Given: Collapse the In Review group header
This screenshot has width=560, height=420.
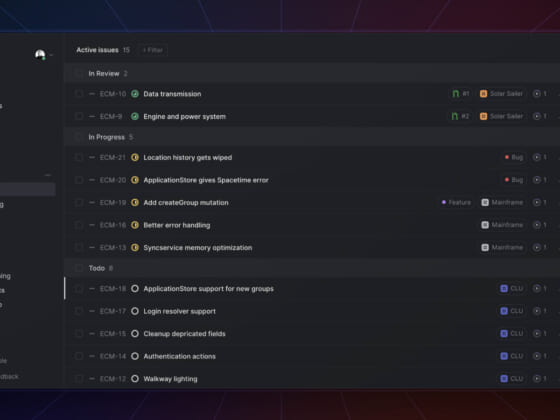Looking at the screenshot, I should [312, 74].
